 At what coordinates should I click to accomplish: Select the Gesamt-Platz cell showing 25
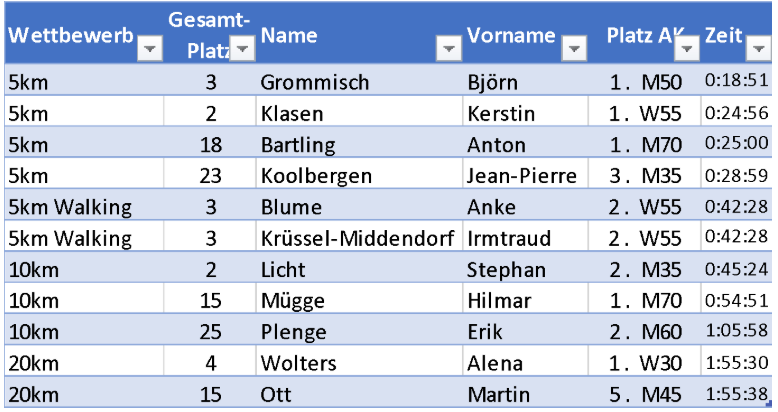click(211, 332)
